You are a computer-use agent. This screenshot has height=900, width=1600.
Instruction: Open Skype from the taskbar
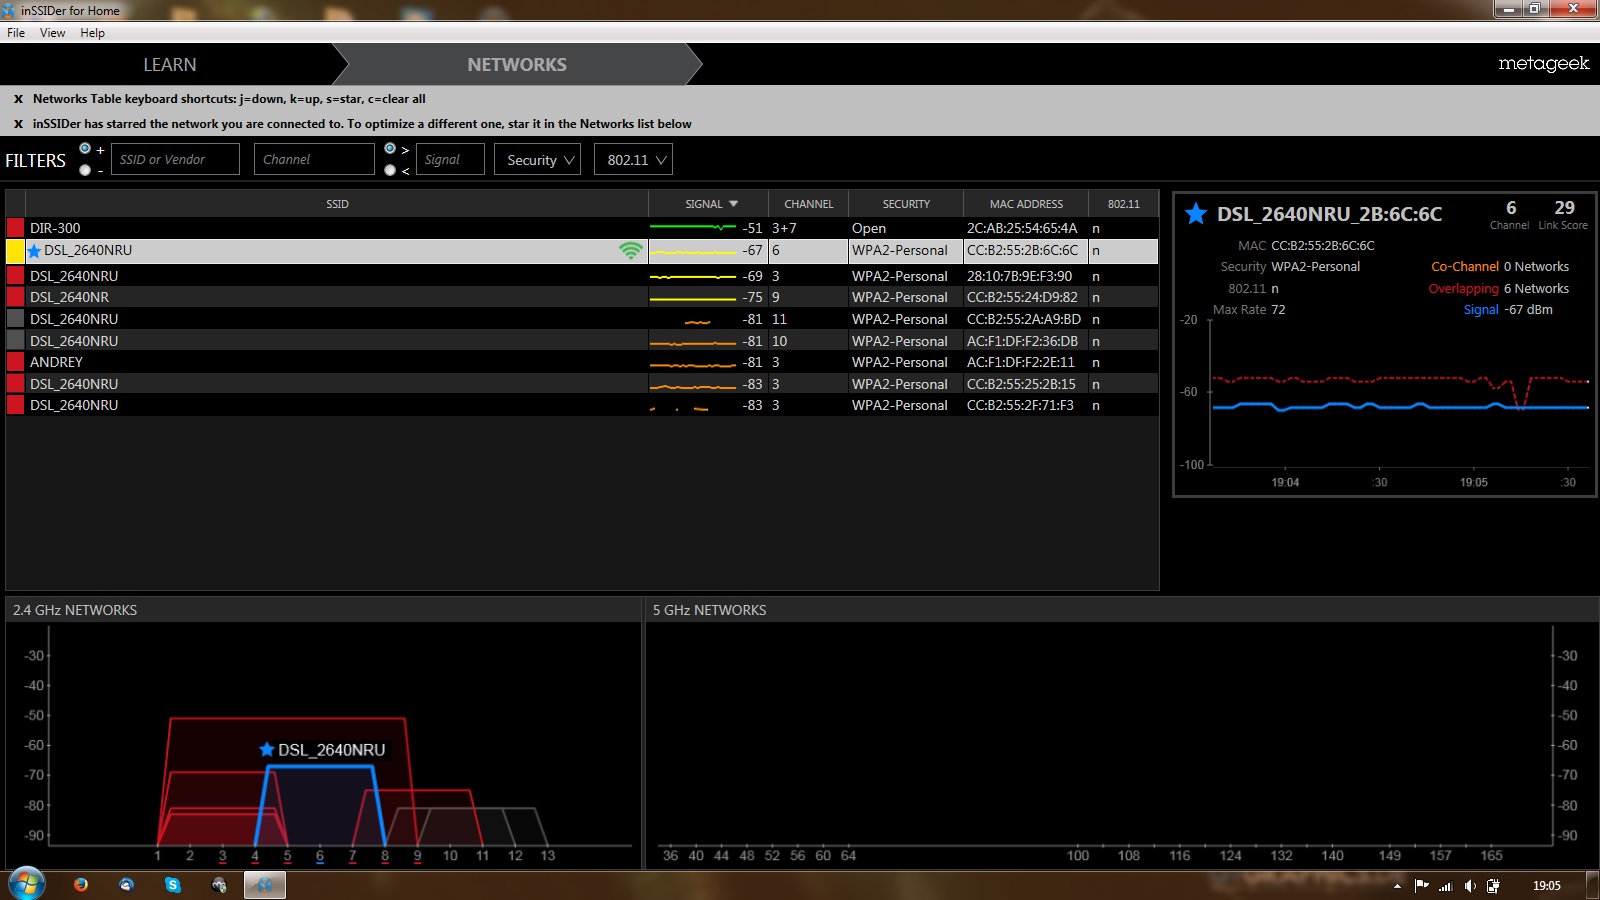pos(173,885)
